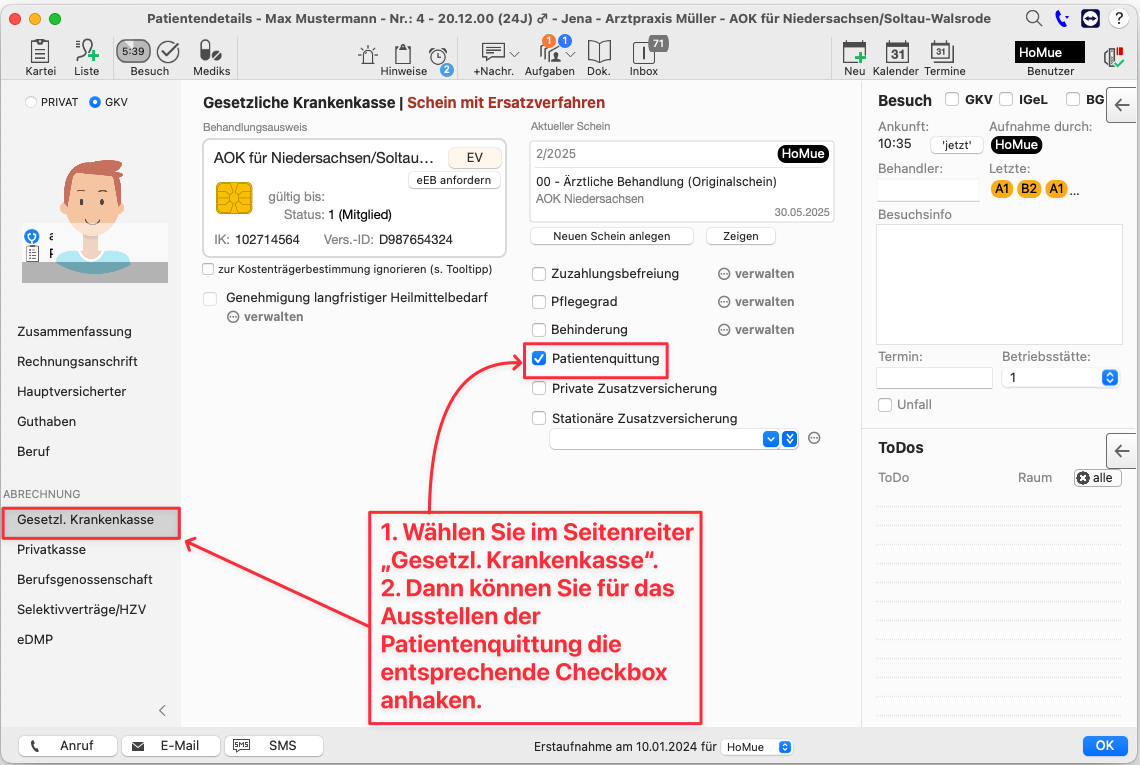This screenshot has height=765, width=1140.
Task: Click the card reader icon at top right
Action: point(1113,57)
